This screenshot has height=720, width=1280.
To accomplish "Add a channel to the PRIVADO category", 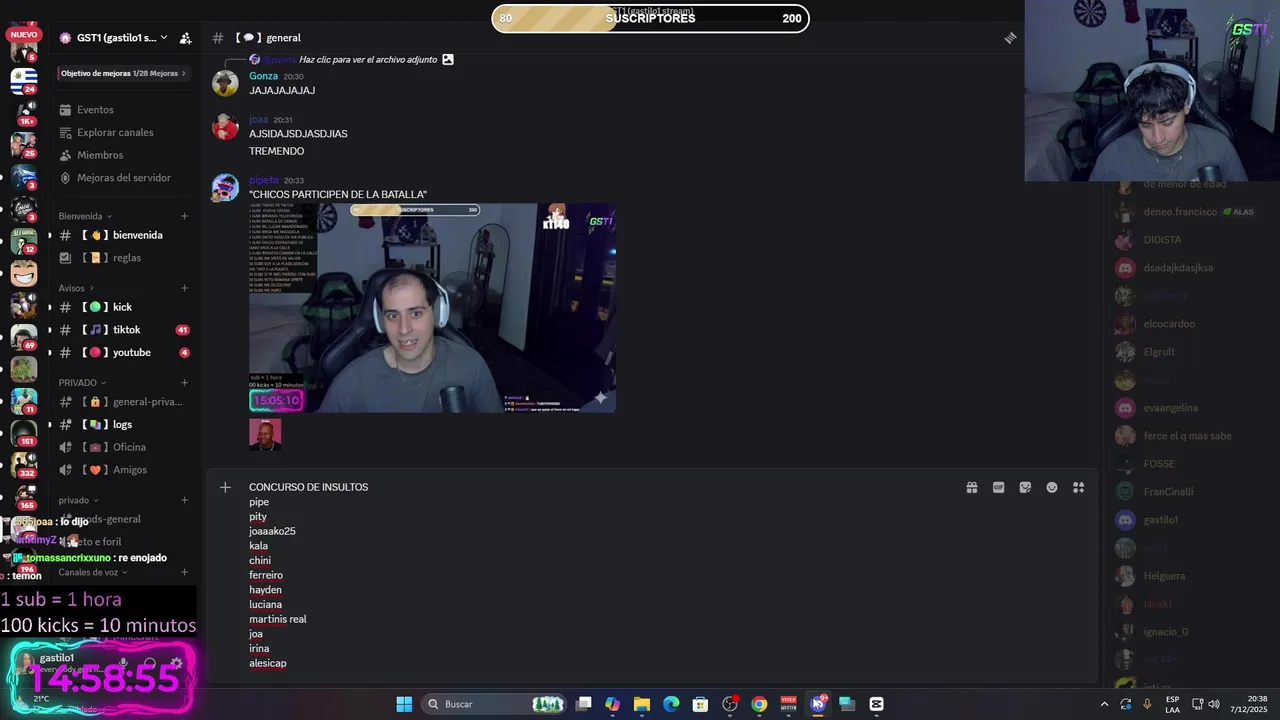I will coord(184,383).
